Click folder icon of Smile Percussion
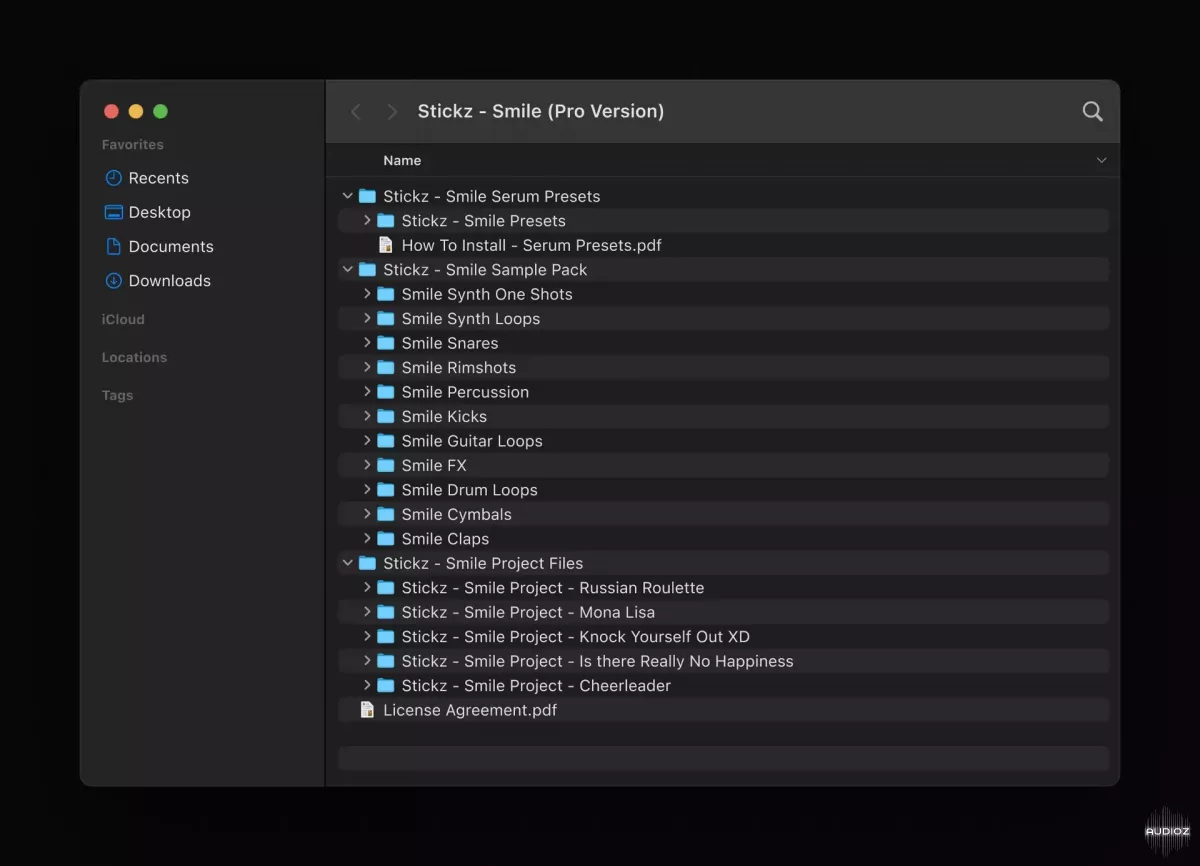This screenshot has height=866, width=1200. [386, 392]
